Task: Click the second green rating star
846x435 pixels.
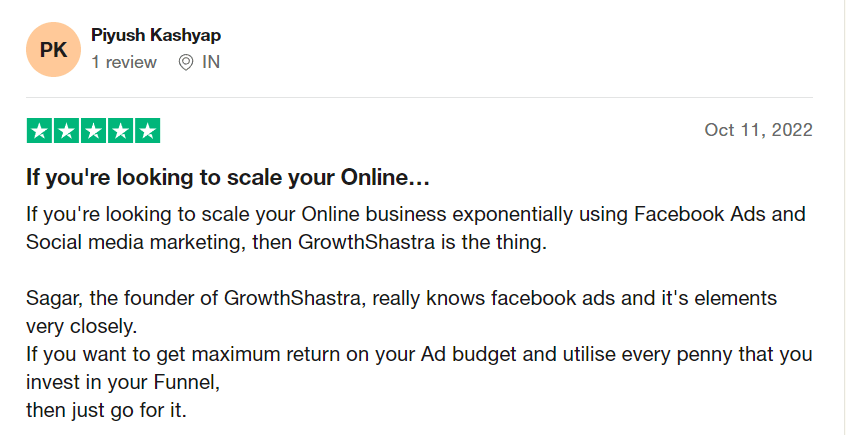Action: coord(66,131)
